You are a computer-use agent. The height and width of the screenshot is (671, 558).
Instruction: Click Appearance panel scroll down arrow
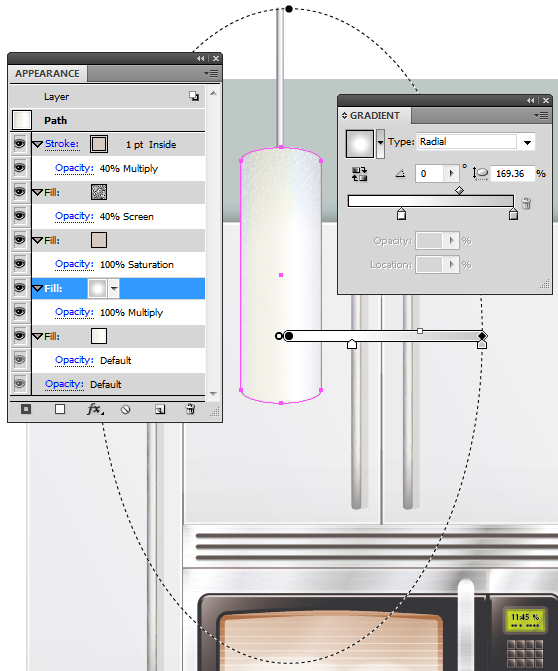(x=213, y=393)
